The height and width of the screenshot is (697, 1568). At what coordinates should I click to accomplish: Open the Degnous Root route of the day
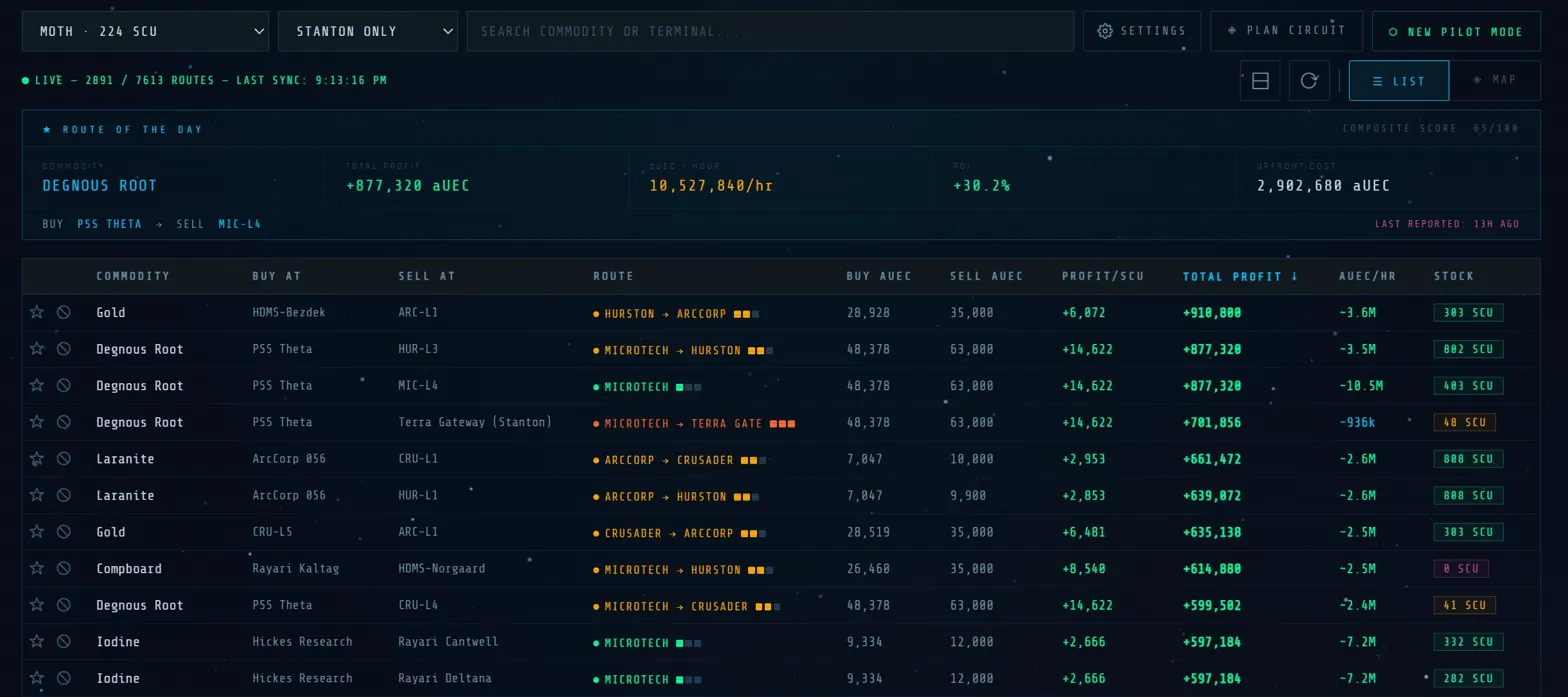click(x=99, y=186)
